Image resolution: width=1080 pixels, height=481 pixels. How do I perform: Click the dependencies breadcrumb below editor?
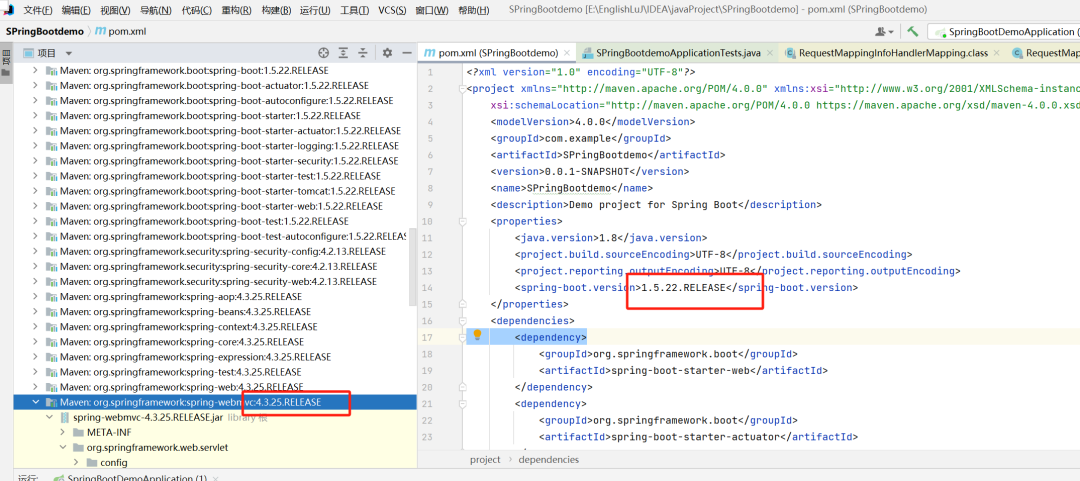[548, 460]
